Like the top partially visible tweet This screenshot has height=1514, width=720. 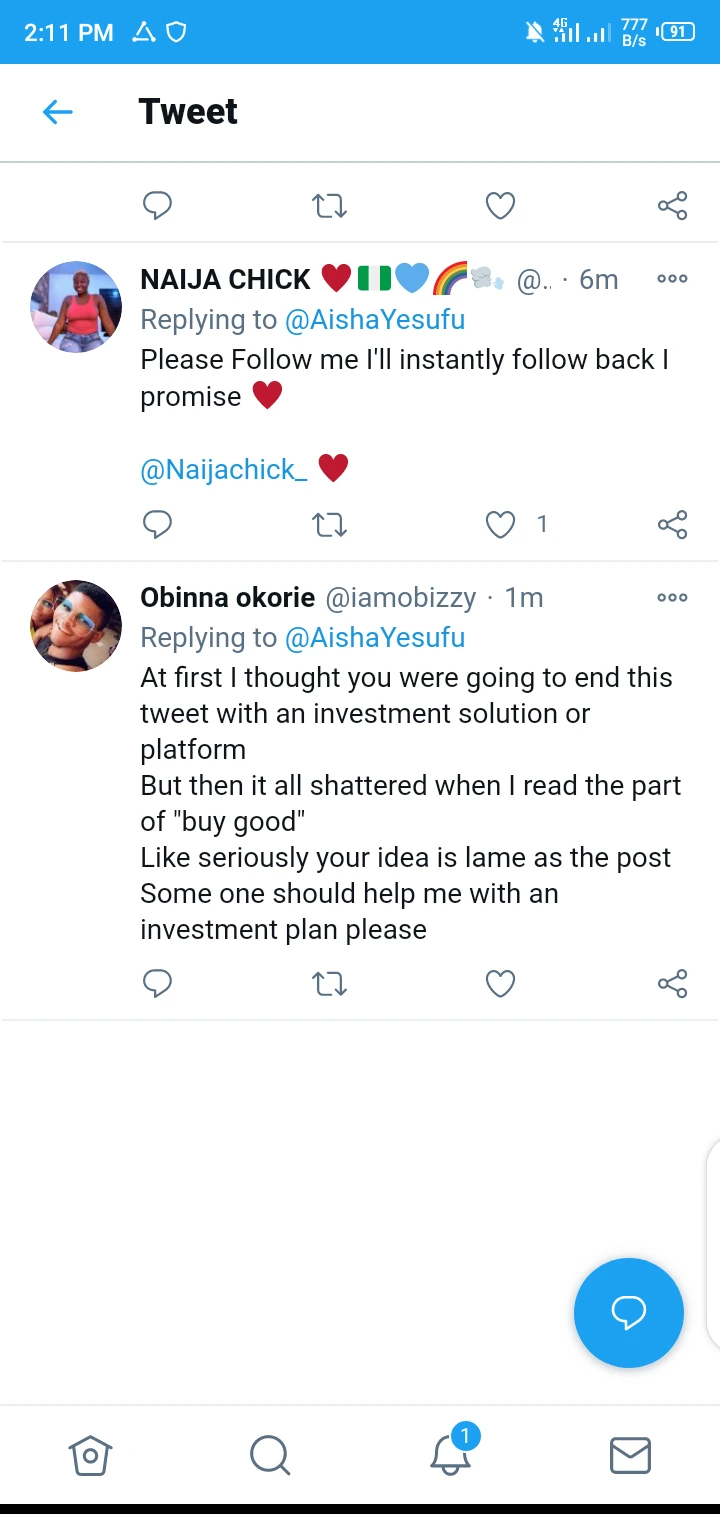pyautogui.click(x=500, y=206)
